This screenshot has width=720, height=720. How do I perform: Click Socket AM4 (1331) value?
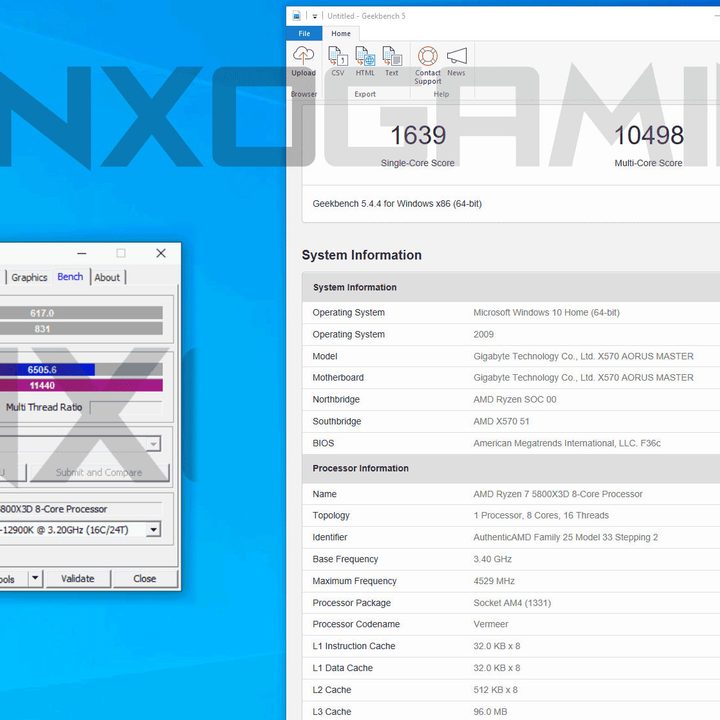pyautogui.click(x=512, y=603)
